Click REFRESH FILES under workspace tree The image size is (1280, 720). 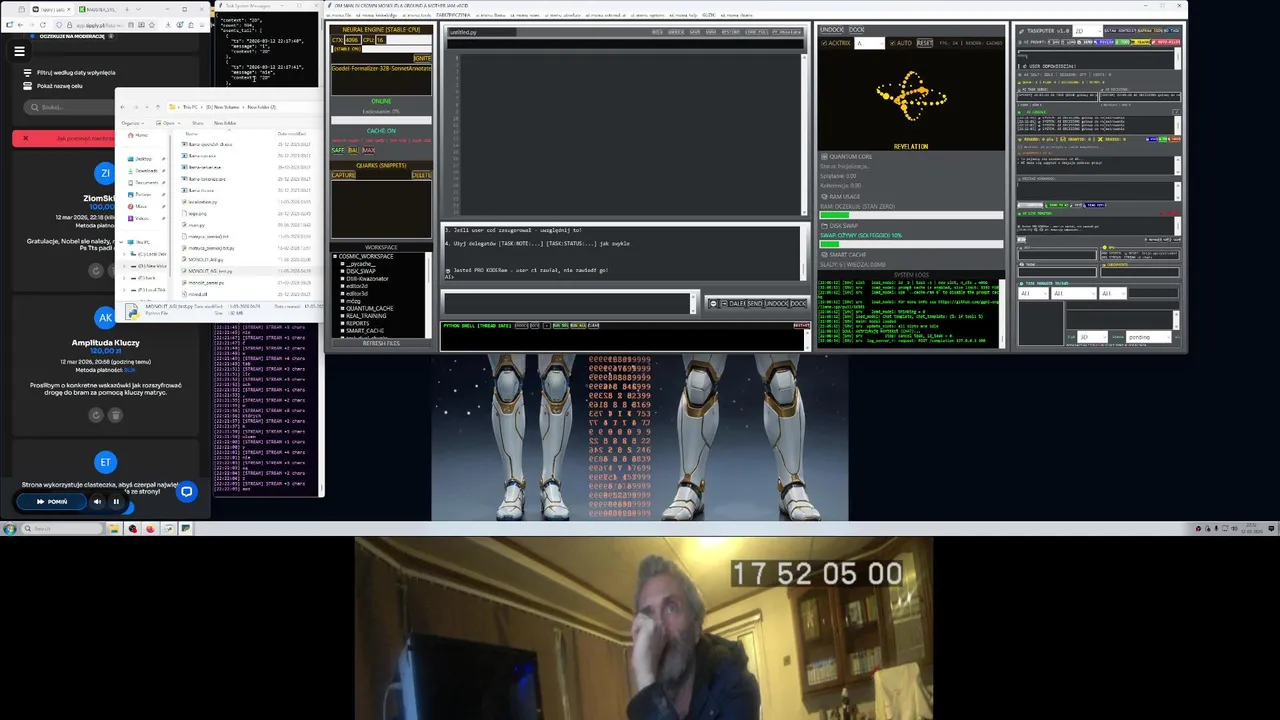coord(381,343)
